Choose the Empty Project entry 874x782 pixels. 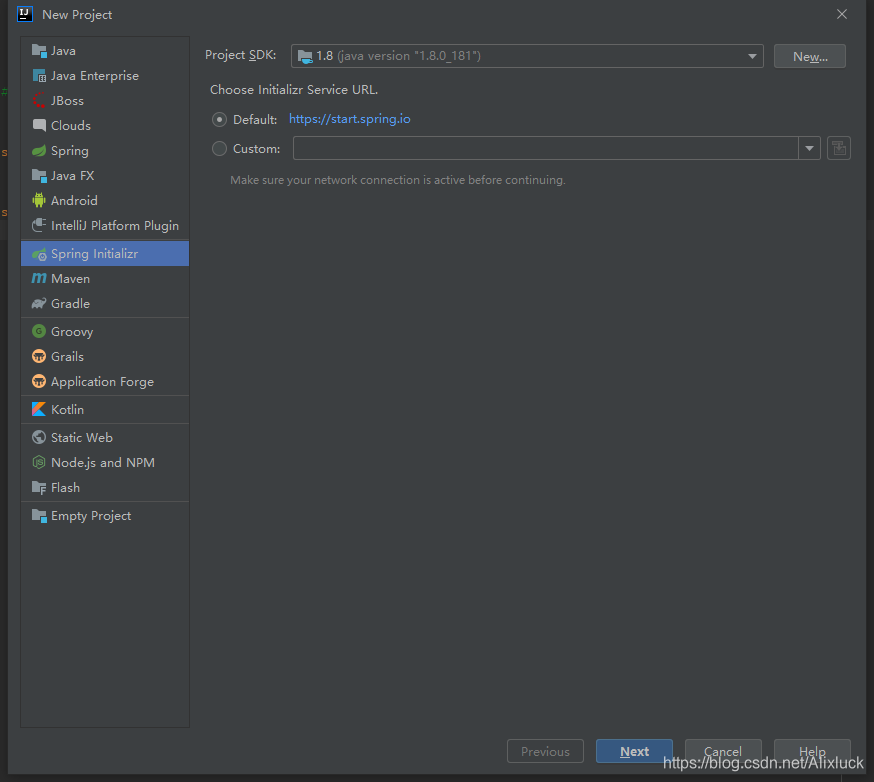pyautogui.click(x=105, y=516)
